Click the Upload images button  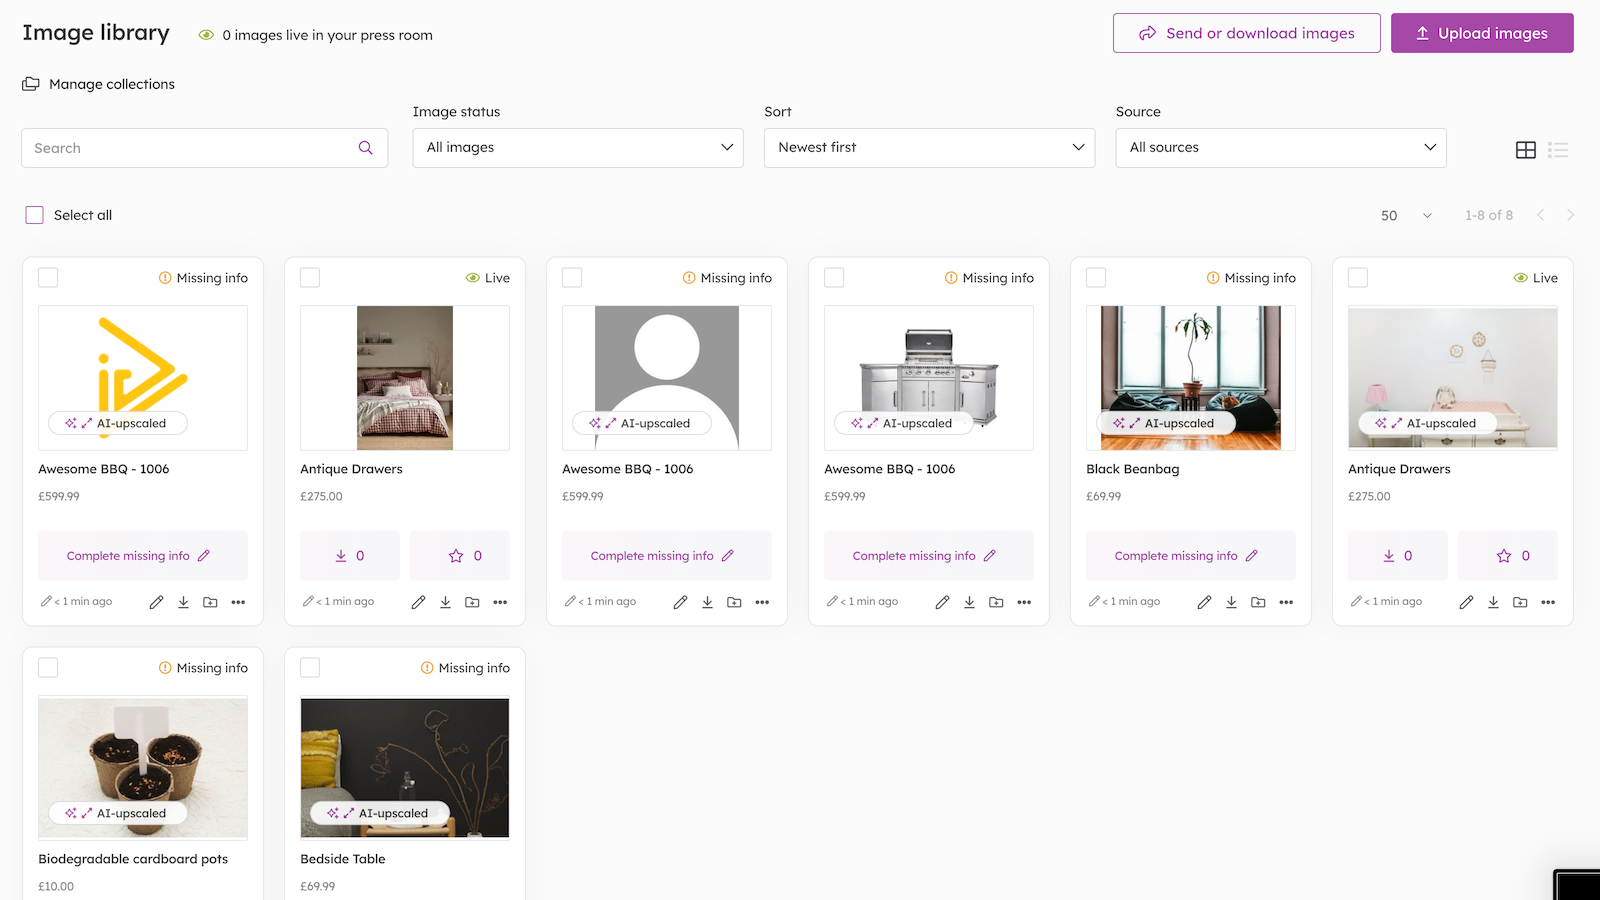[1481, 33]
